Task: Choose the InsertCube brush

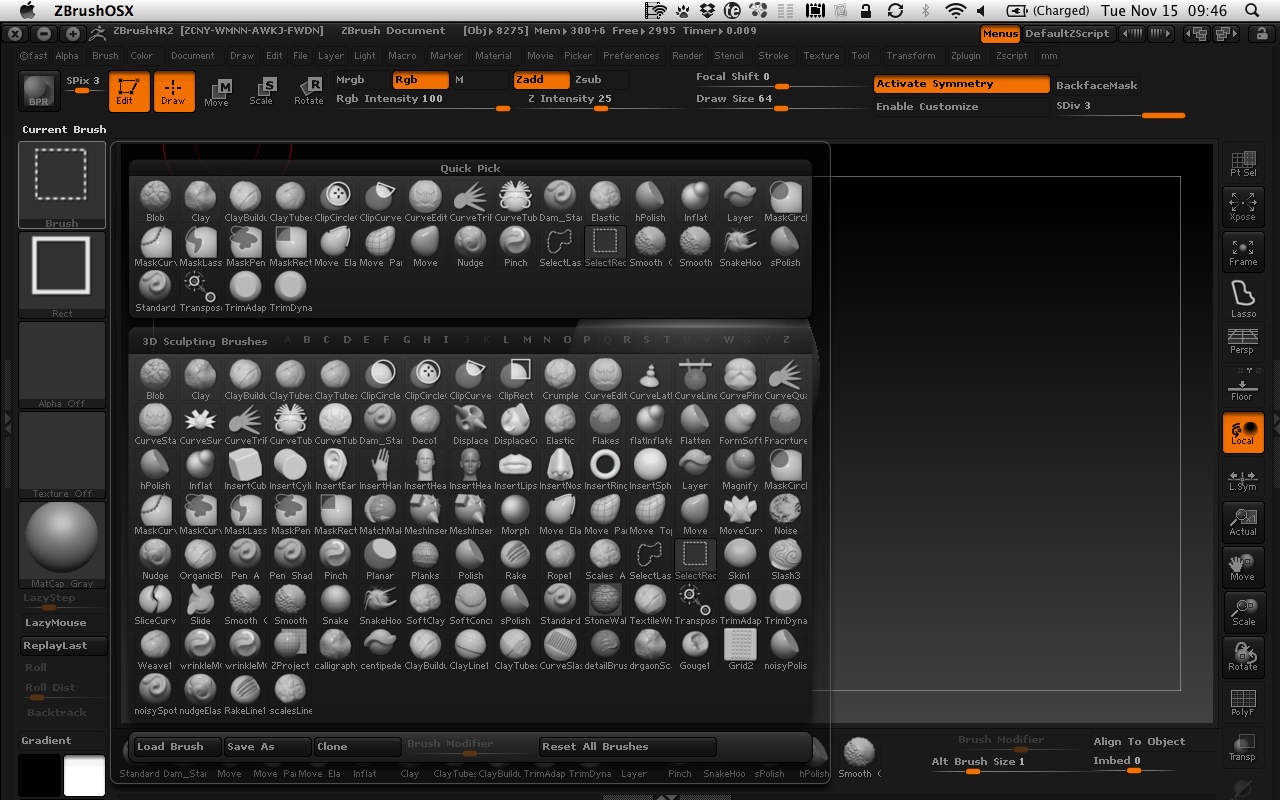Action: [245, 470]
